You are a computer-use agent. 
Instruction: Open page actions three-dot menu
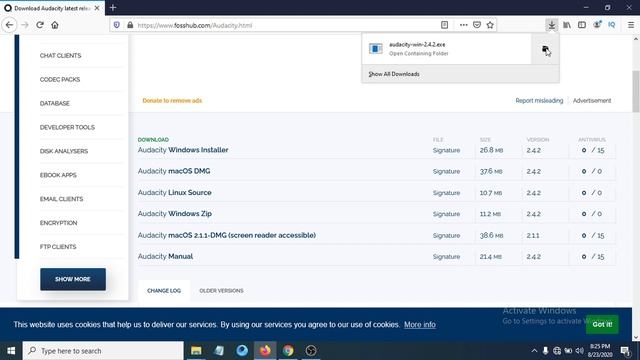(x=463, y=25)
